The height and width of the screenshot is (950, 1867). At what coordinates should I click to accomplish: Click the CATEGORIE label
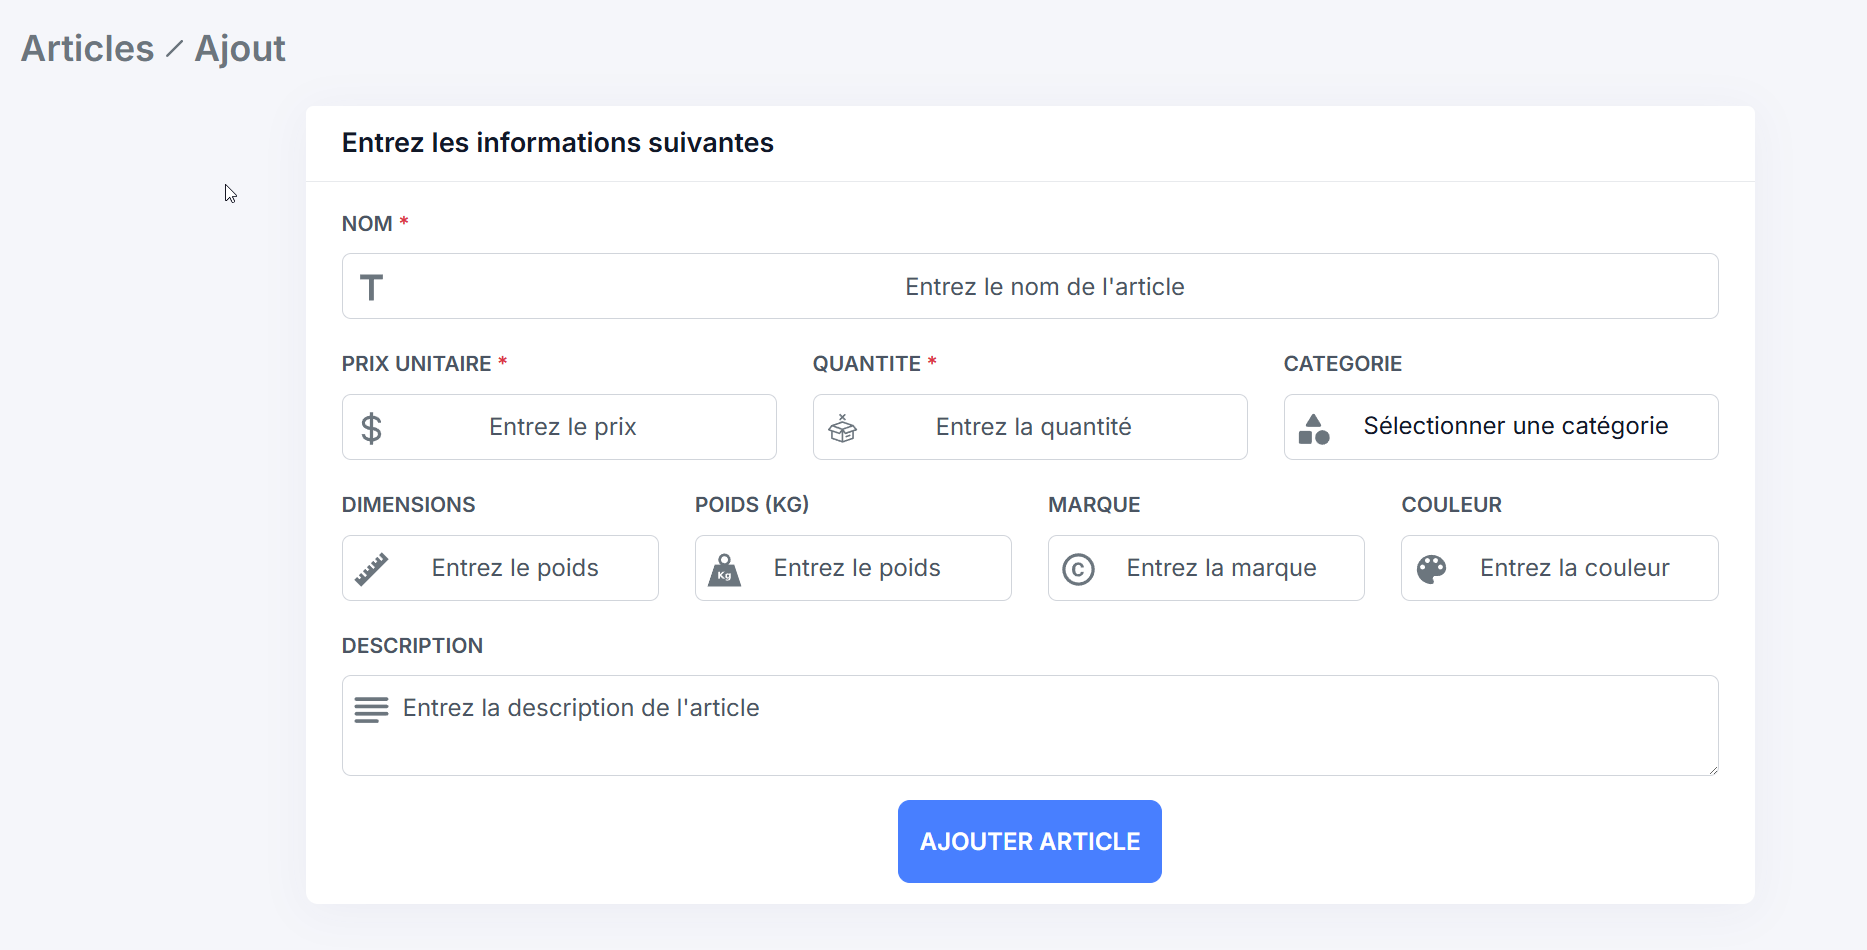pyautogui.click(x=1342, y=364)
